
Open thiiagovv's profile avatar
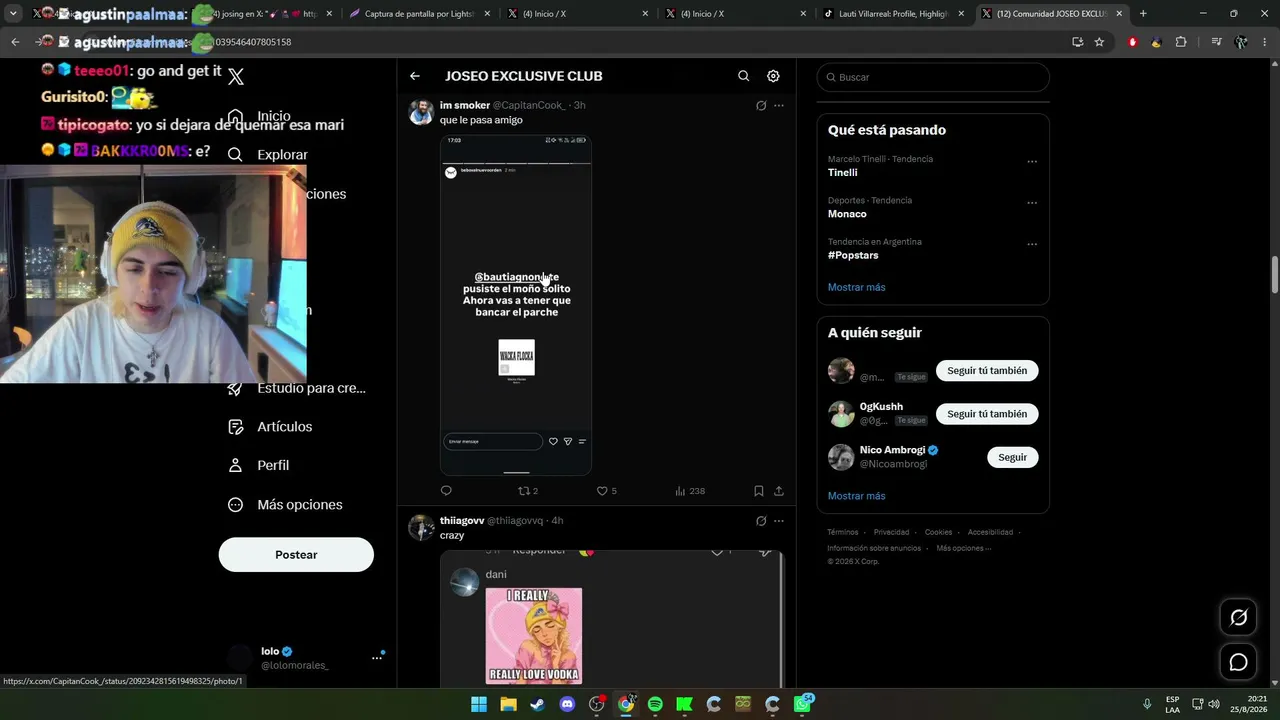click(x=421, y=527)
